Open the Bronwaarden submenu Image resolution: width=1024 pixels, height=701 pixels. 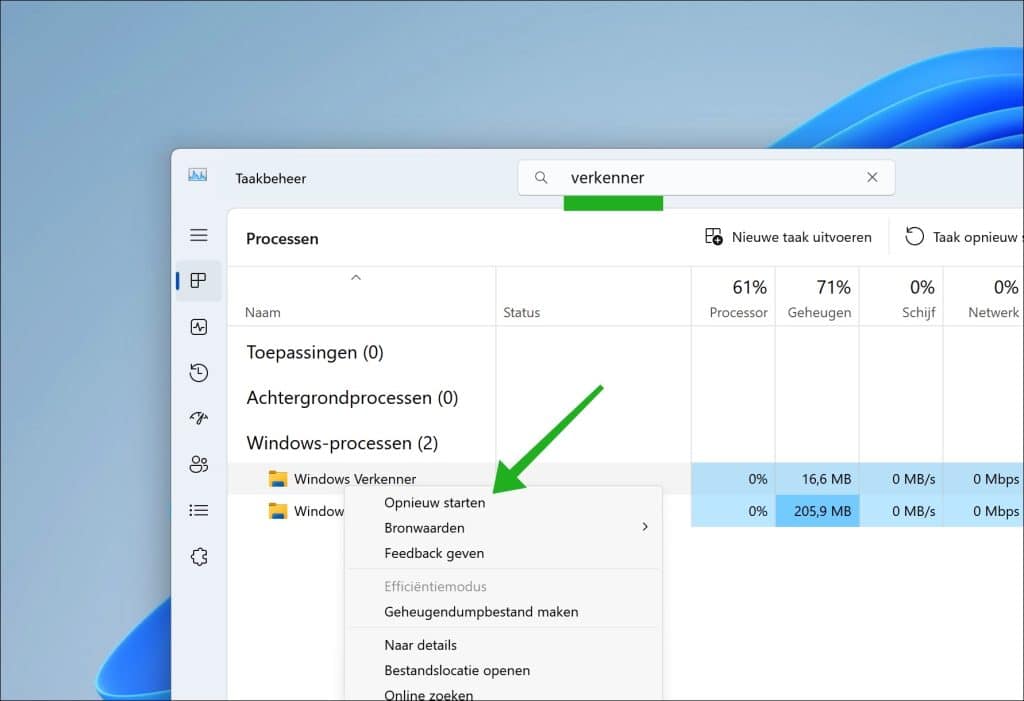[503, 528]
